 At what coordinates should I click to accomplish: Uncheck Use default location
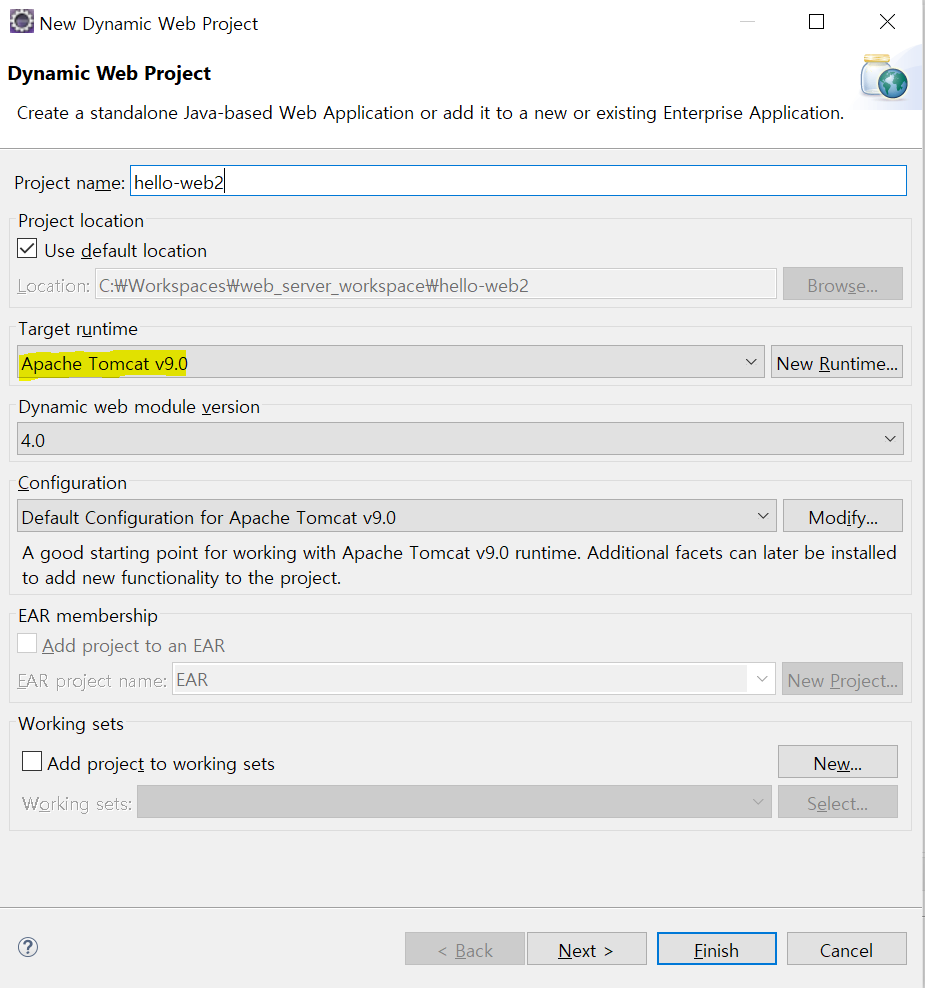pos(27,248)
